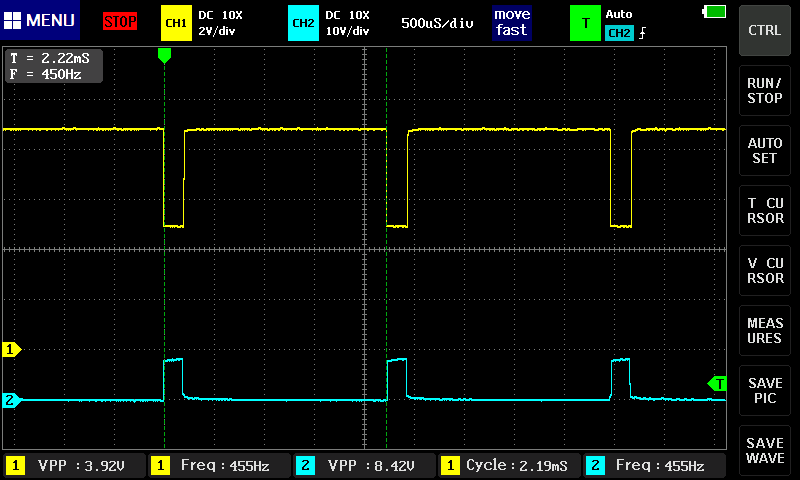This screenshot has height=480, width=800.
Task: Select the yellow channel 1 ground marker
Action: point(11,349)
